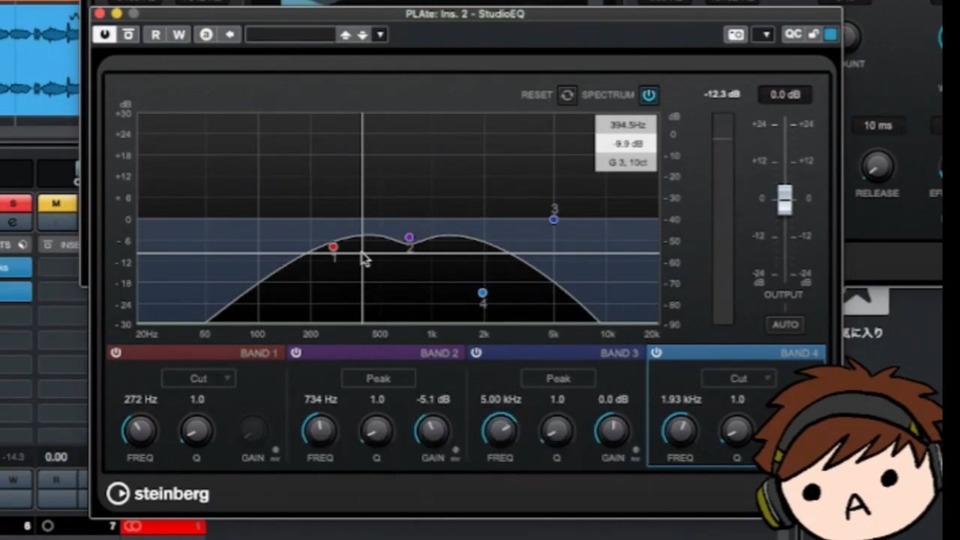Screen dimensions: 960x540
Task: Toggle the QC quick controls button
Action: point(793,34)
